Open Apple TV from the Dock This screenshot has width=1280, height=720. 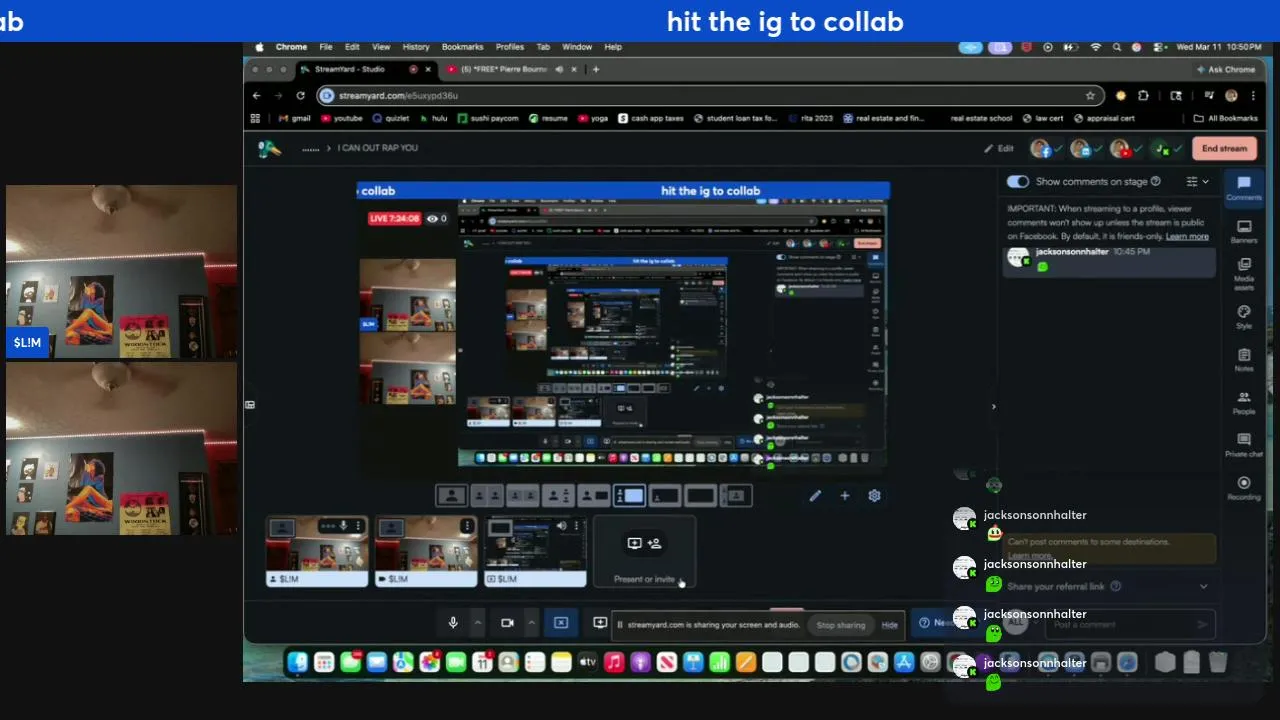click(588, 662)
